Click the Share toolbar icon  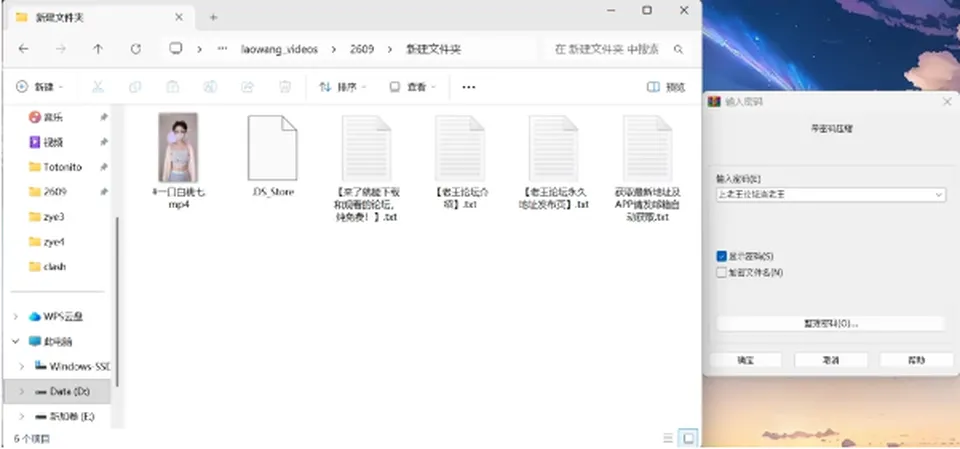[x=247, y=87]
